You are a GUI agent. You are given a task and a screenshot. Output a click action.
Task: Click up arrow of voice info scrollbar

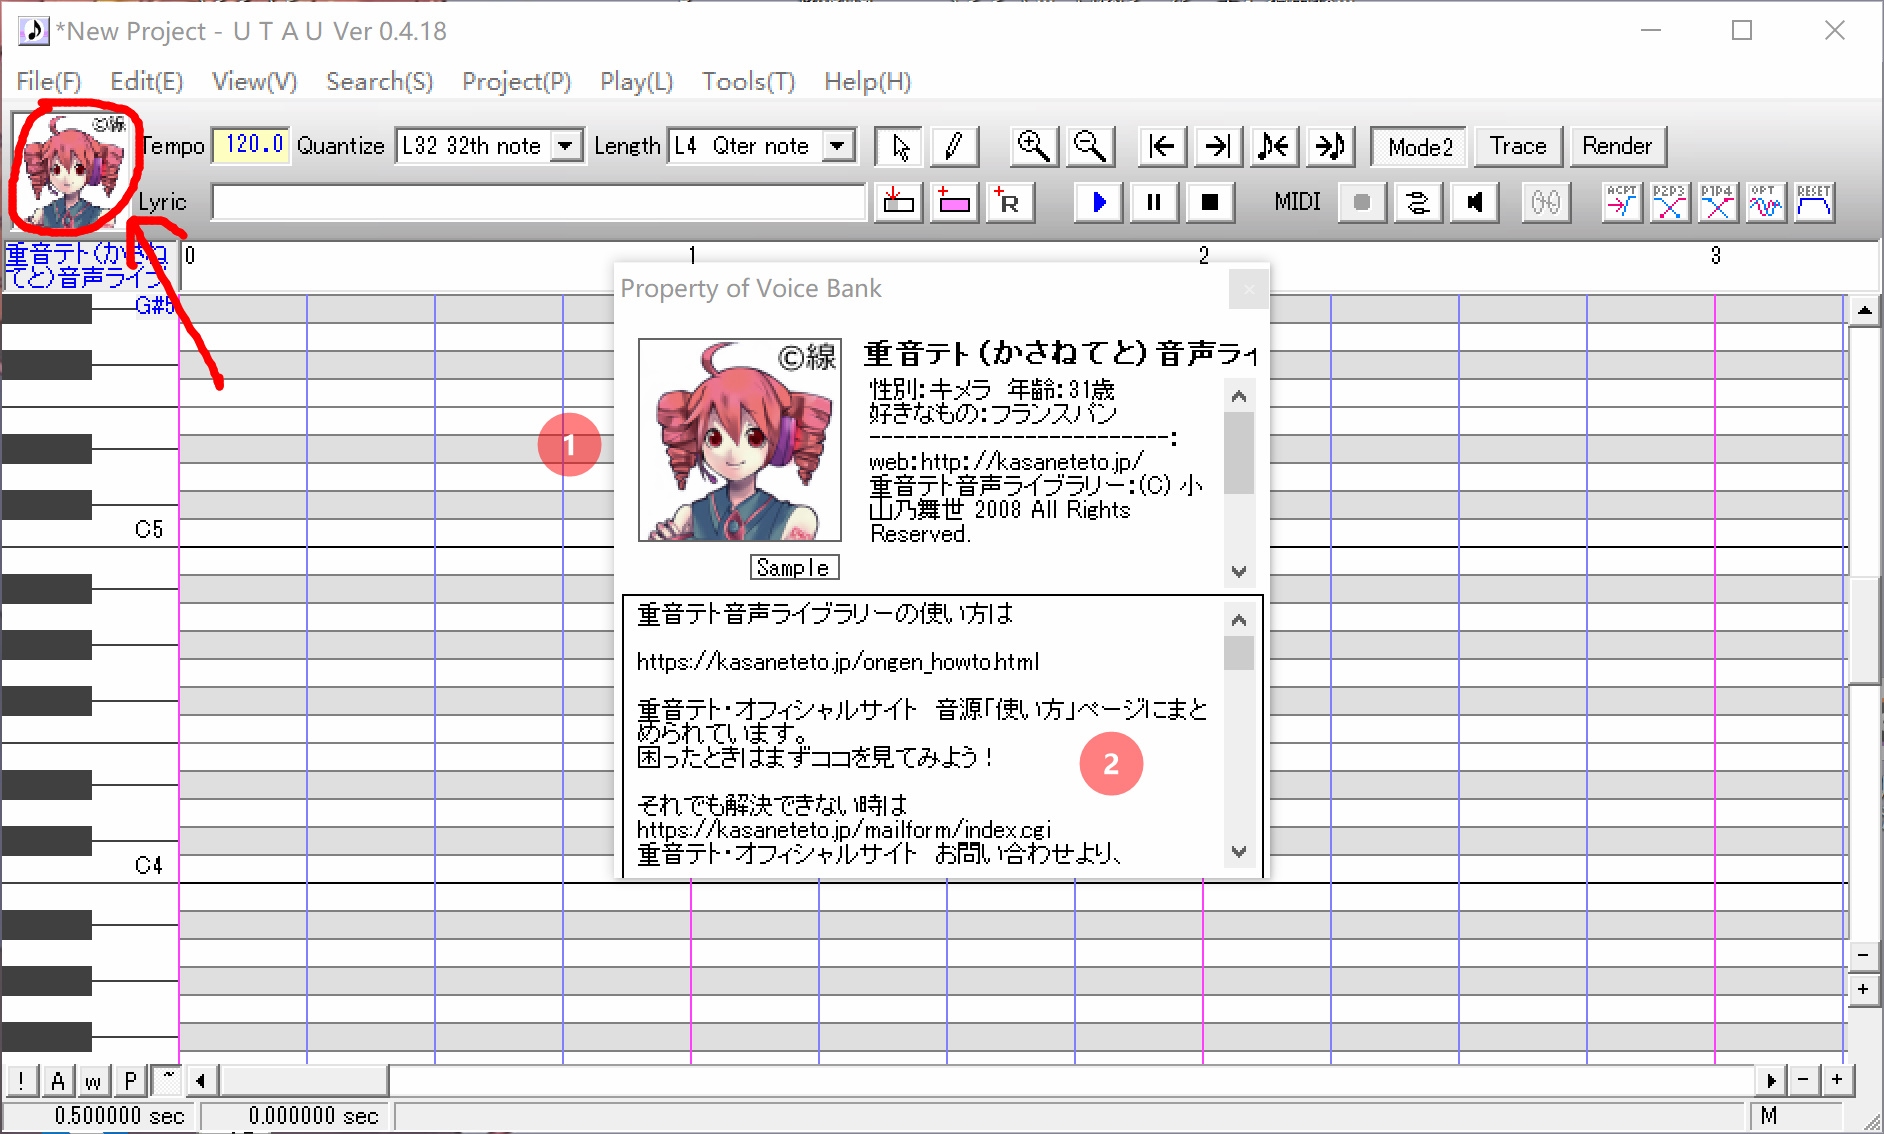pos(1239,396)
